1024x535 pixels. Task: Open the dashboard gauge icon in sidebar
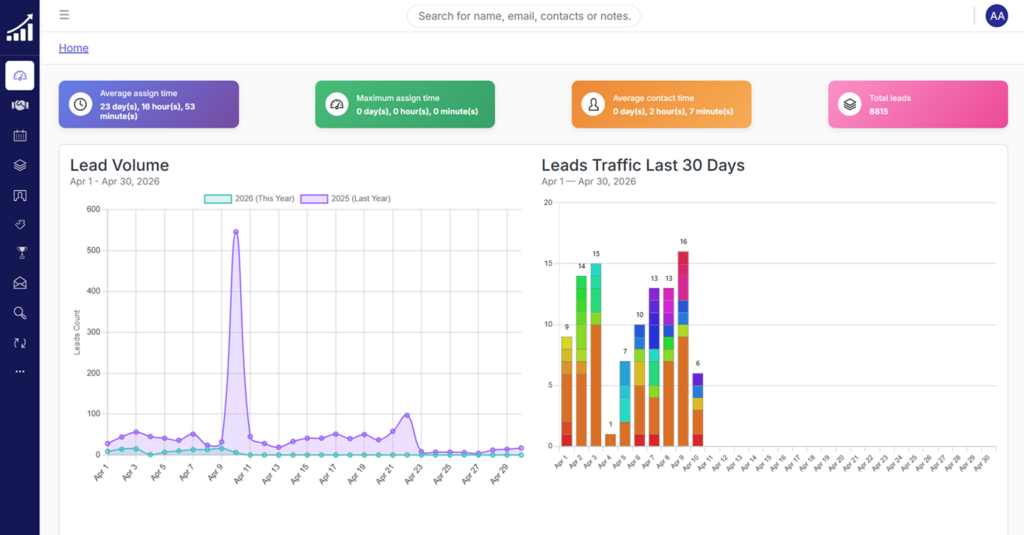click(x=20, y=76)
